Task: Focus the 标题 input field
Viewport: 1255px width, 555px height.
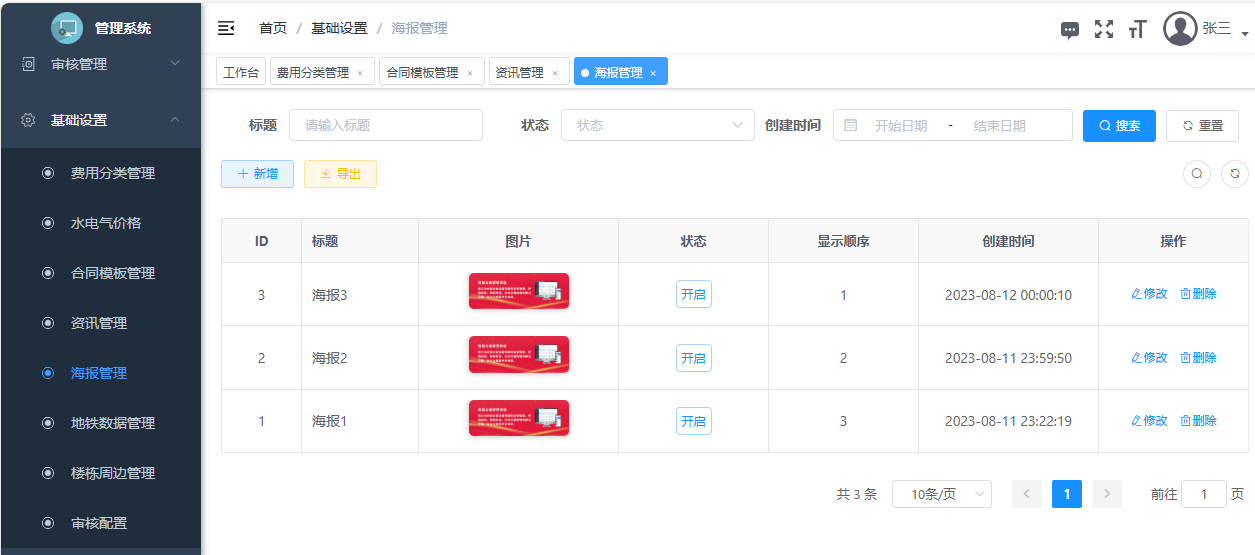Action: [385, 126]
